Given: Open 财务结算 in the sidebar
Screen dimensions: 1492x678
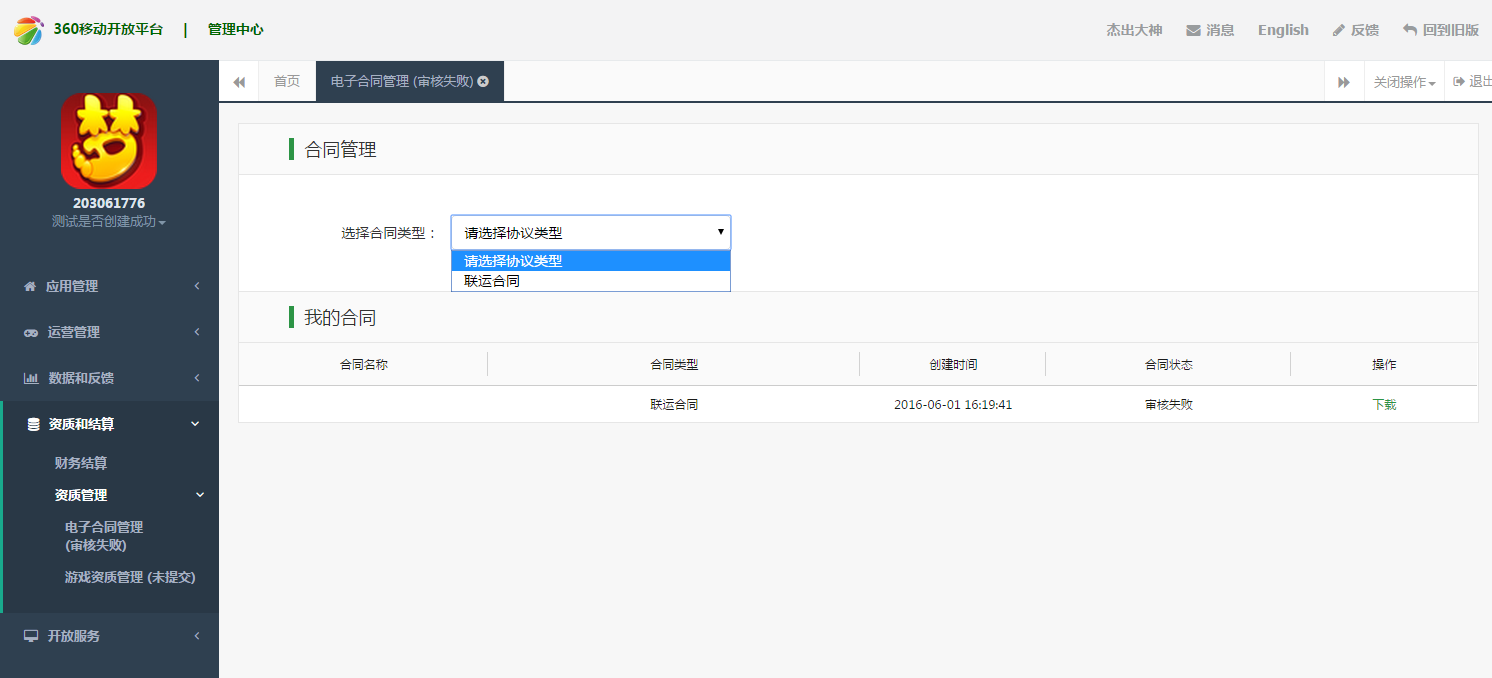Looking at the screenshot, I should coord(81,463).
